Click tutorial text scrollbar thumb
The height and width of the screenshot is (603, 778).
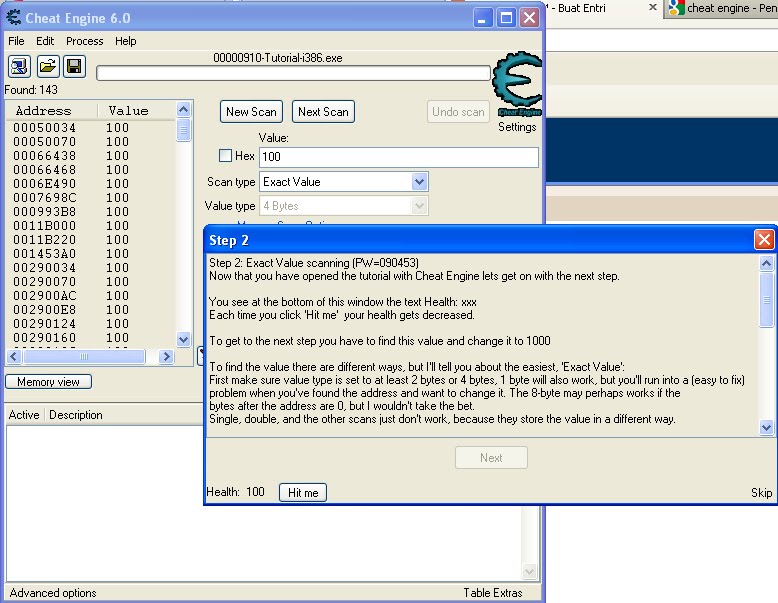(x=766, y=300)
